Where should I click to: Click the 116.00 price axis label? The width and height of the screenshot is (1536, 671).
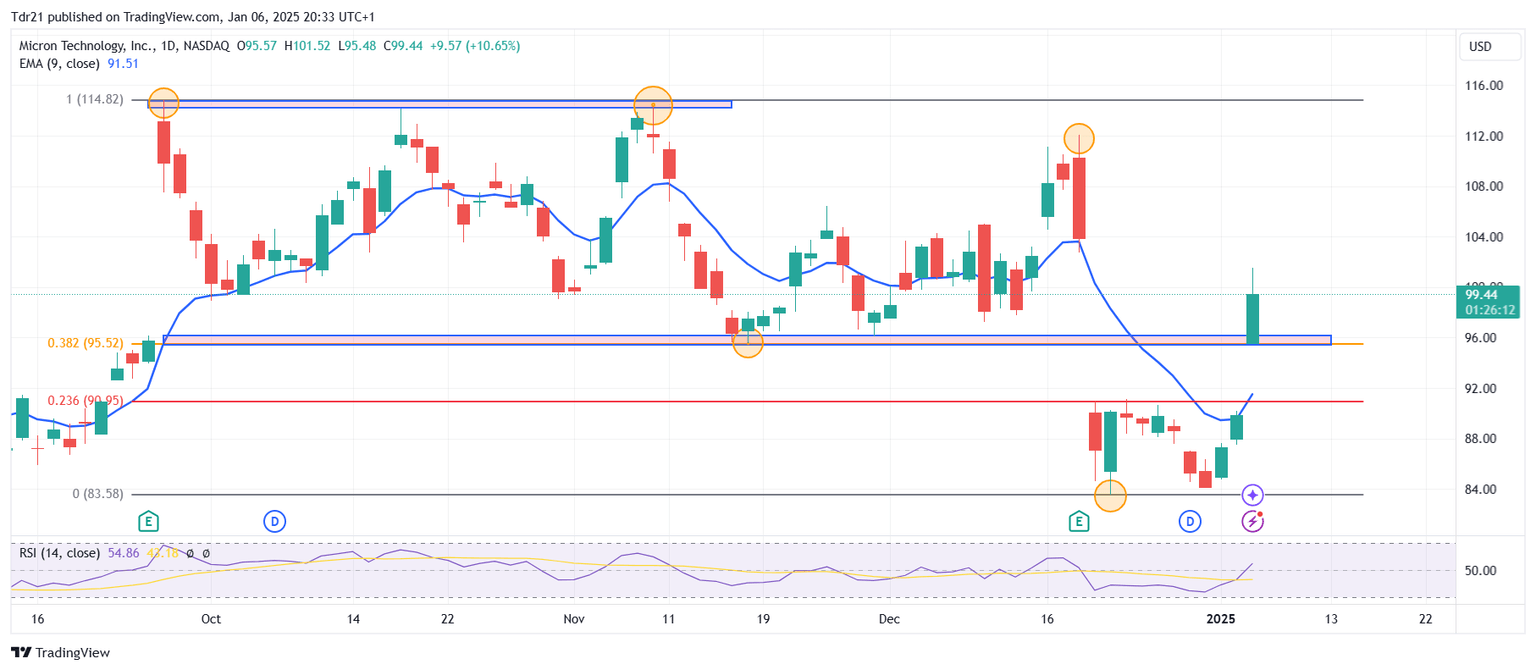[x=1482, y=86]
